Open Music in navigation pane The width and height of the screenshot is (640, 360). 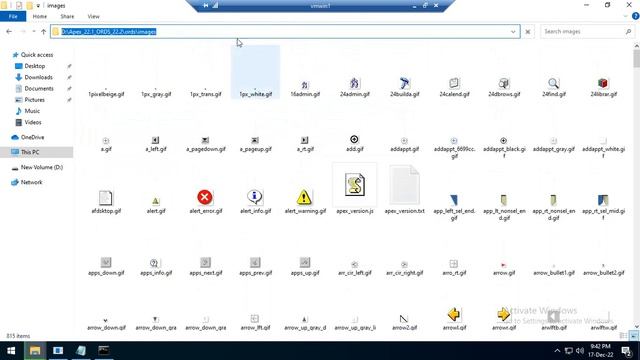32,111
